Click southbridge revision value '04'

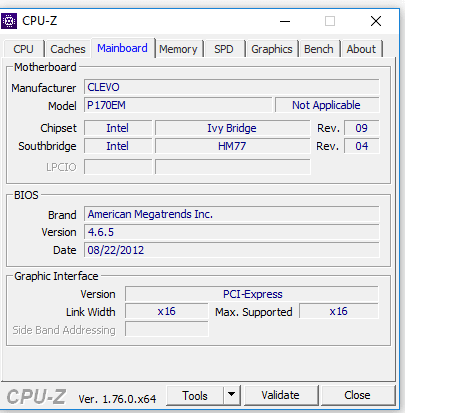coord(362,146)
